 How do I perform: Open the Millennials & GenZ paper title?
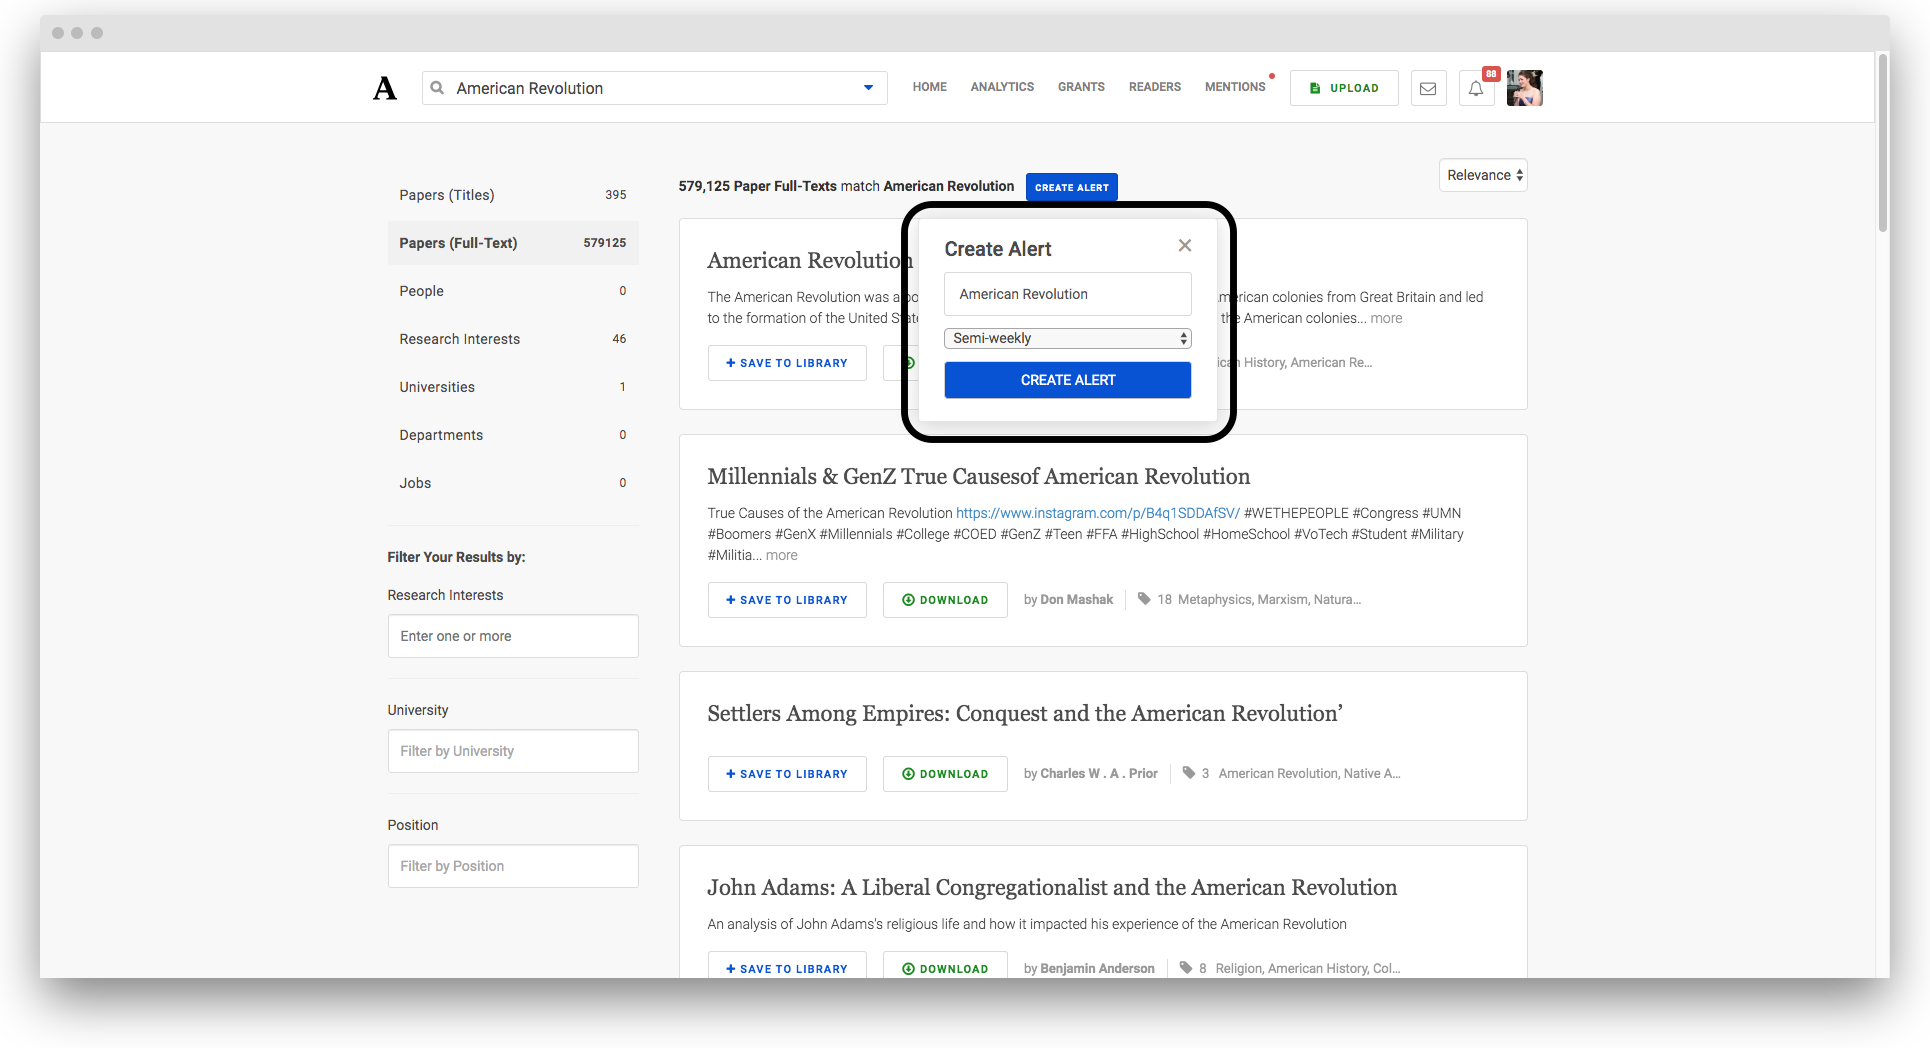coord(978,477)
